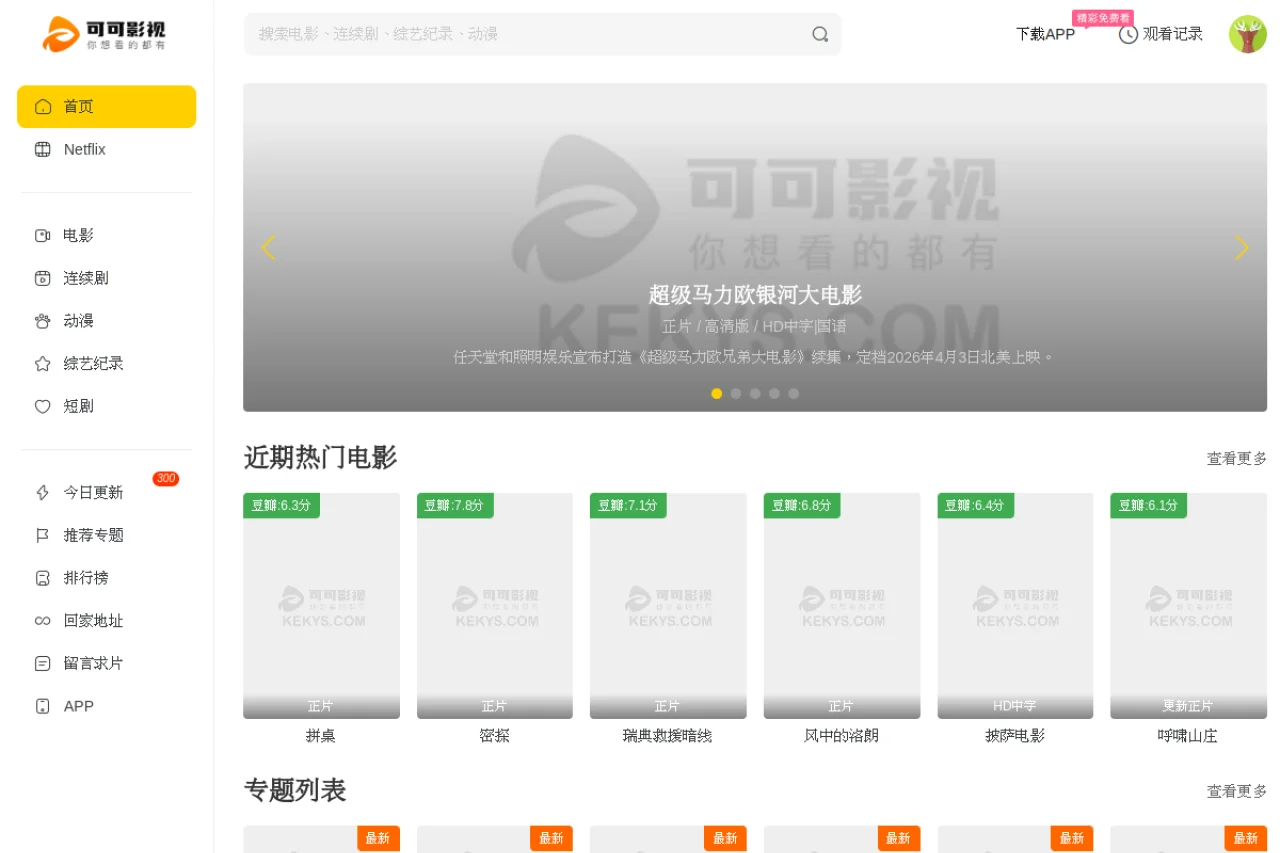Image resolution: width=1280 pixels, height=853 pixels.
Task: Click the 豆瓣:7.8分 rating badge
Action: (455, 506)
